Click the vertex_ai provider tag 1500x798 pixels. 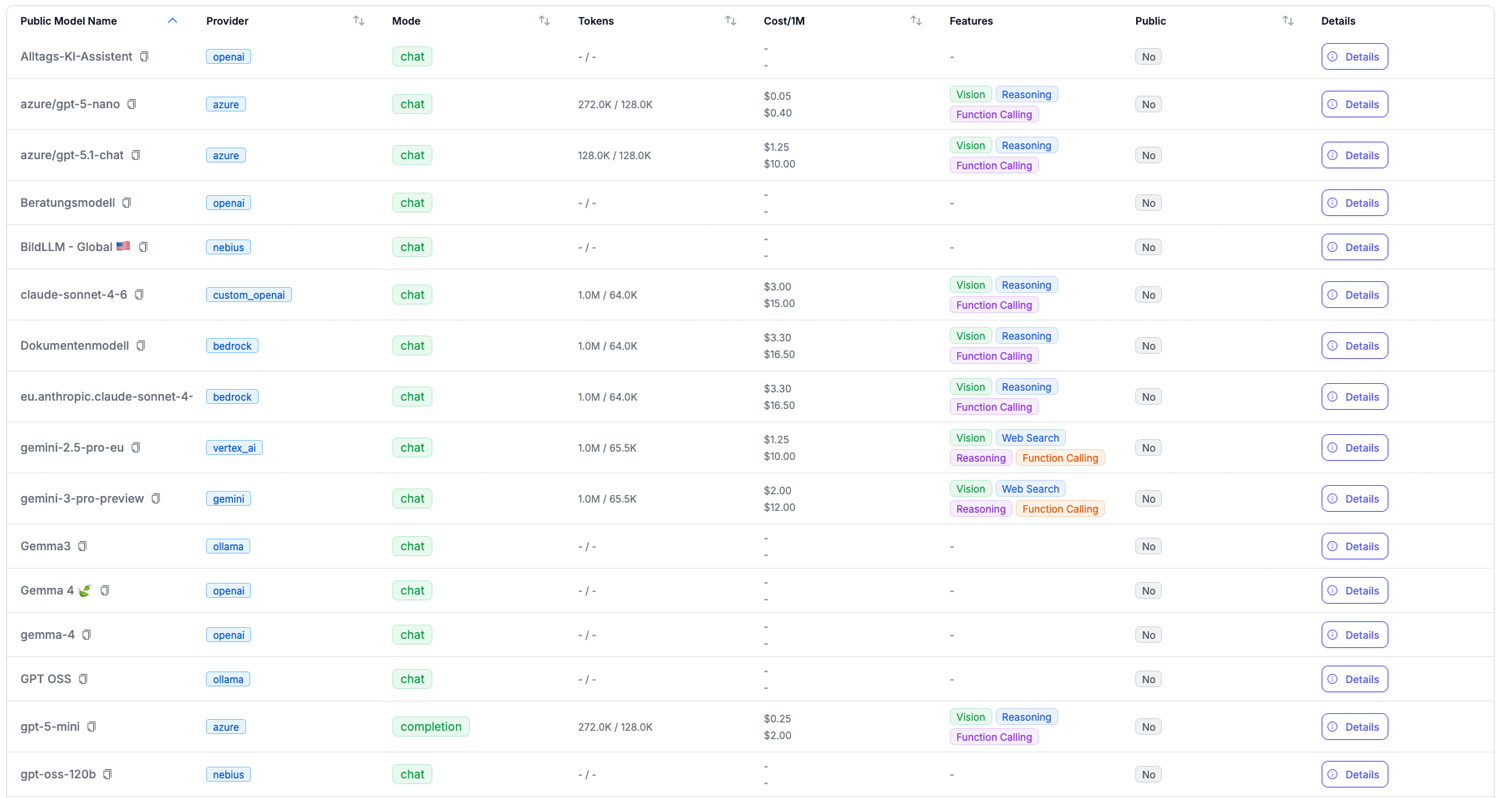[234, 448]
